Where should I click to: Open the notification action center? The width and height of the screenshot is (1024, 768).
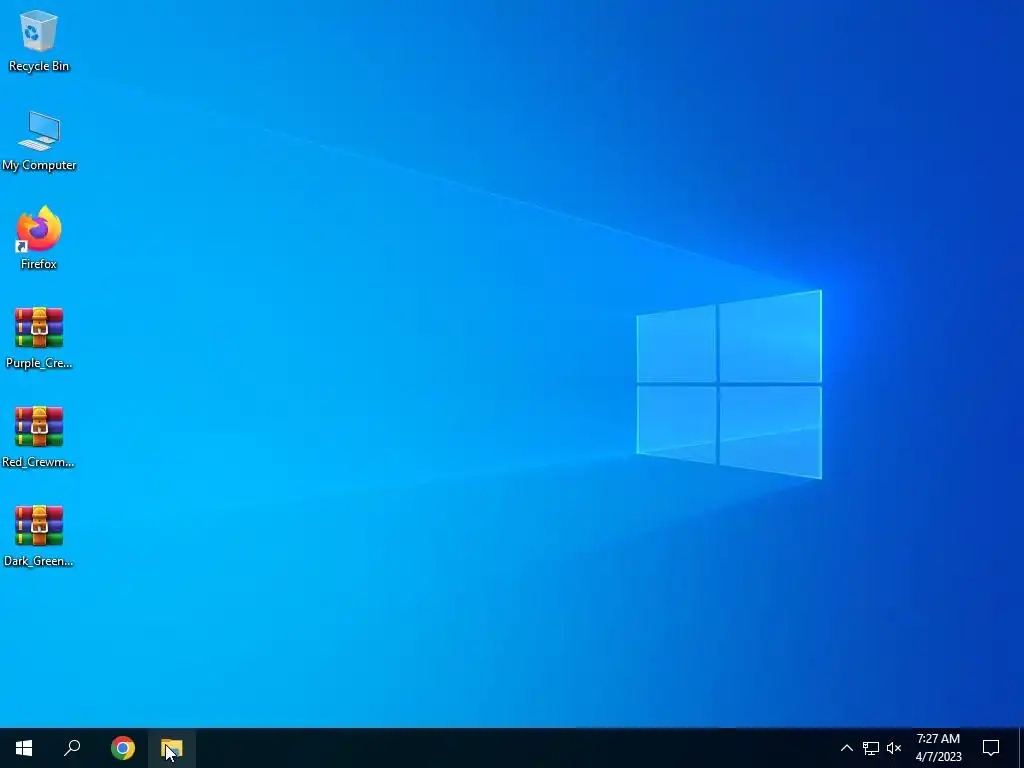[x=991, y=748]
